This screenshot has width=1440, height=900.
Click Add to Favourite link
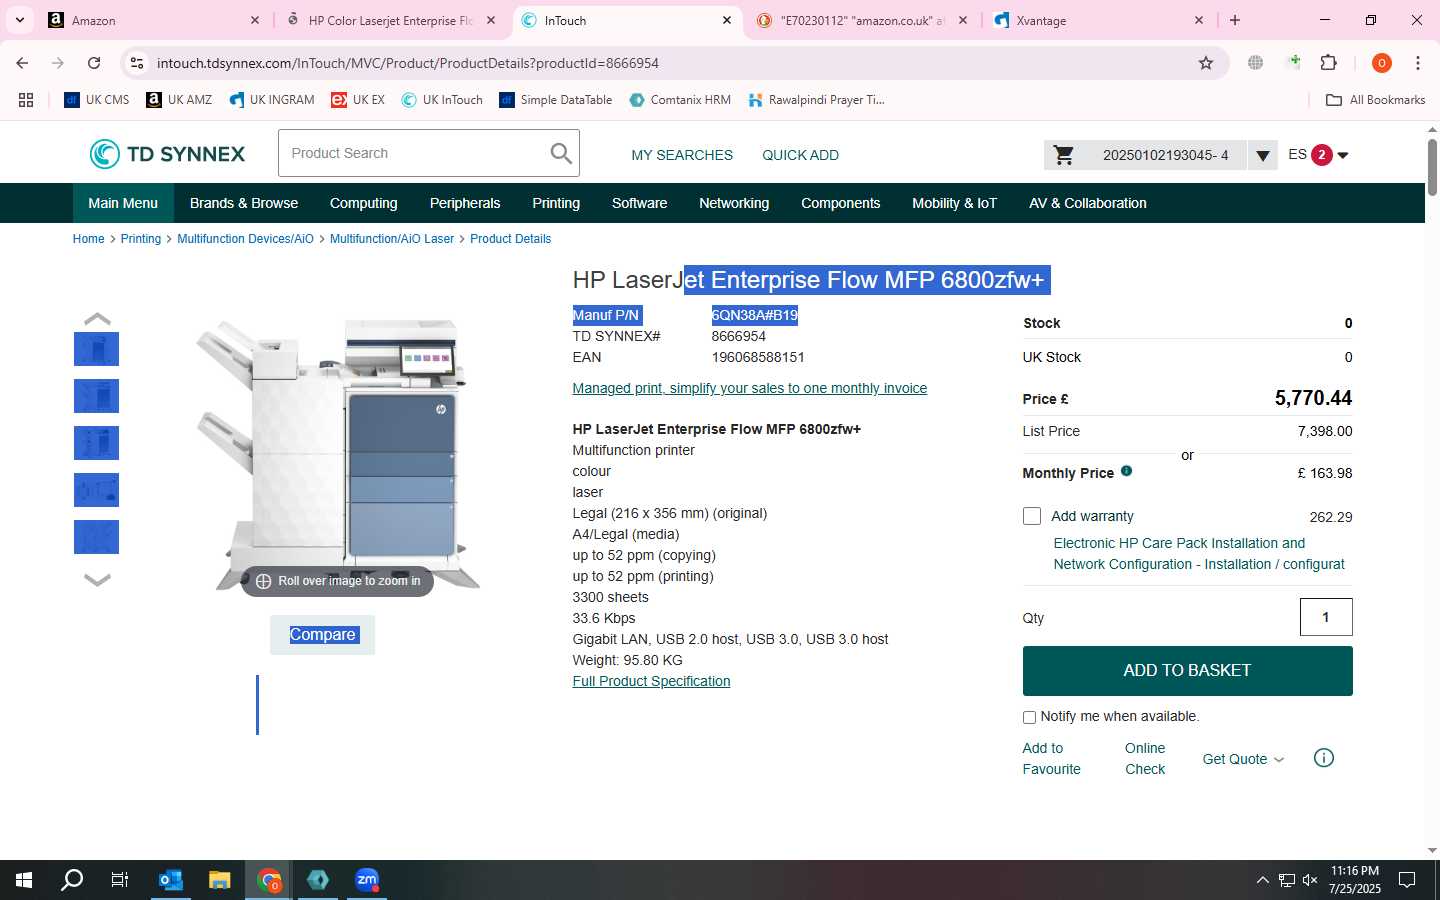pyautogui.click(x=1051, y=759)
